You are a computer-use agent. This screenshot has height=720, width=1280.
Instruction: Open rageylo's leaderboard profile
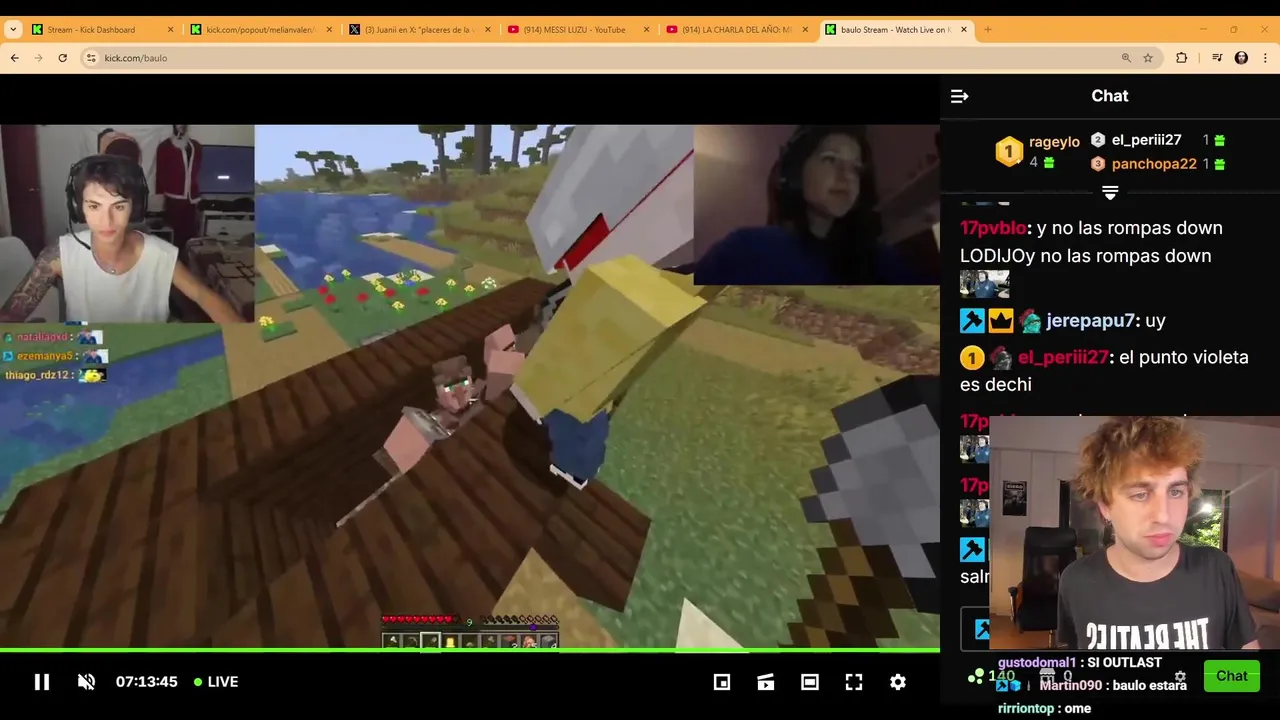click(1054, 142)
